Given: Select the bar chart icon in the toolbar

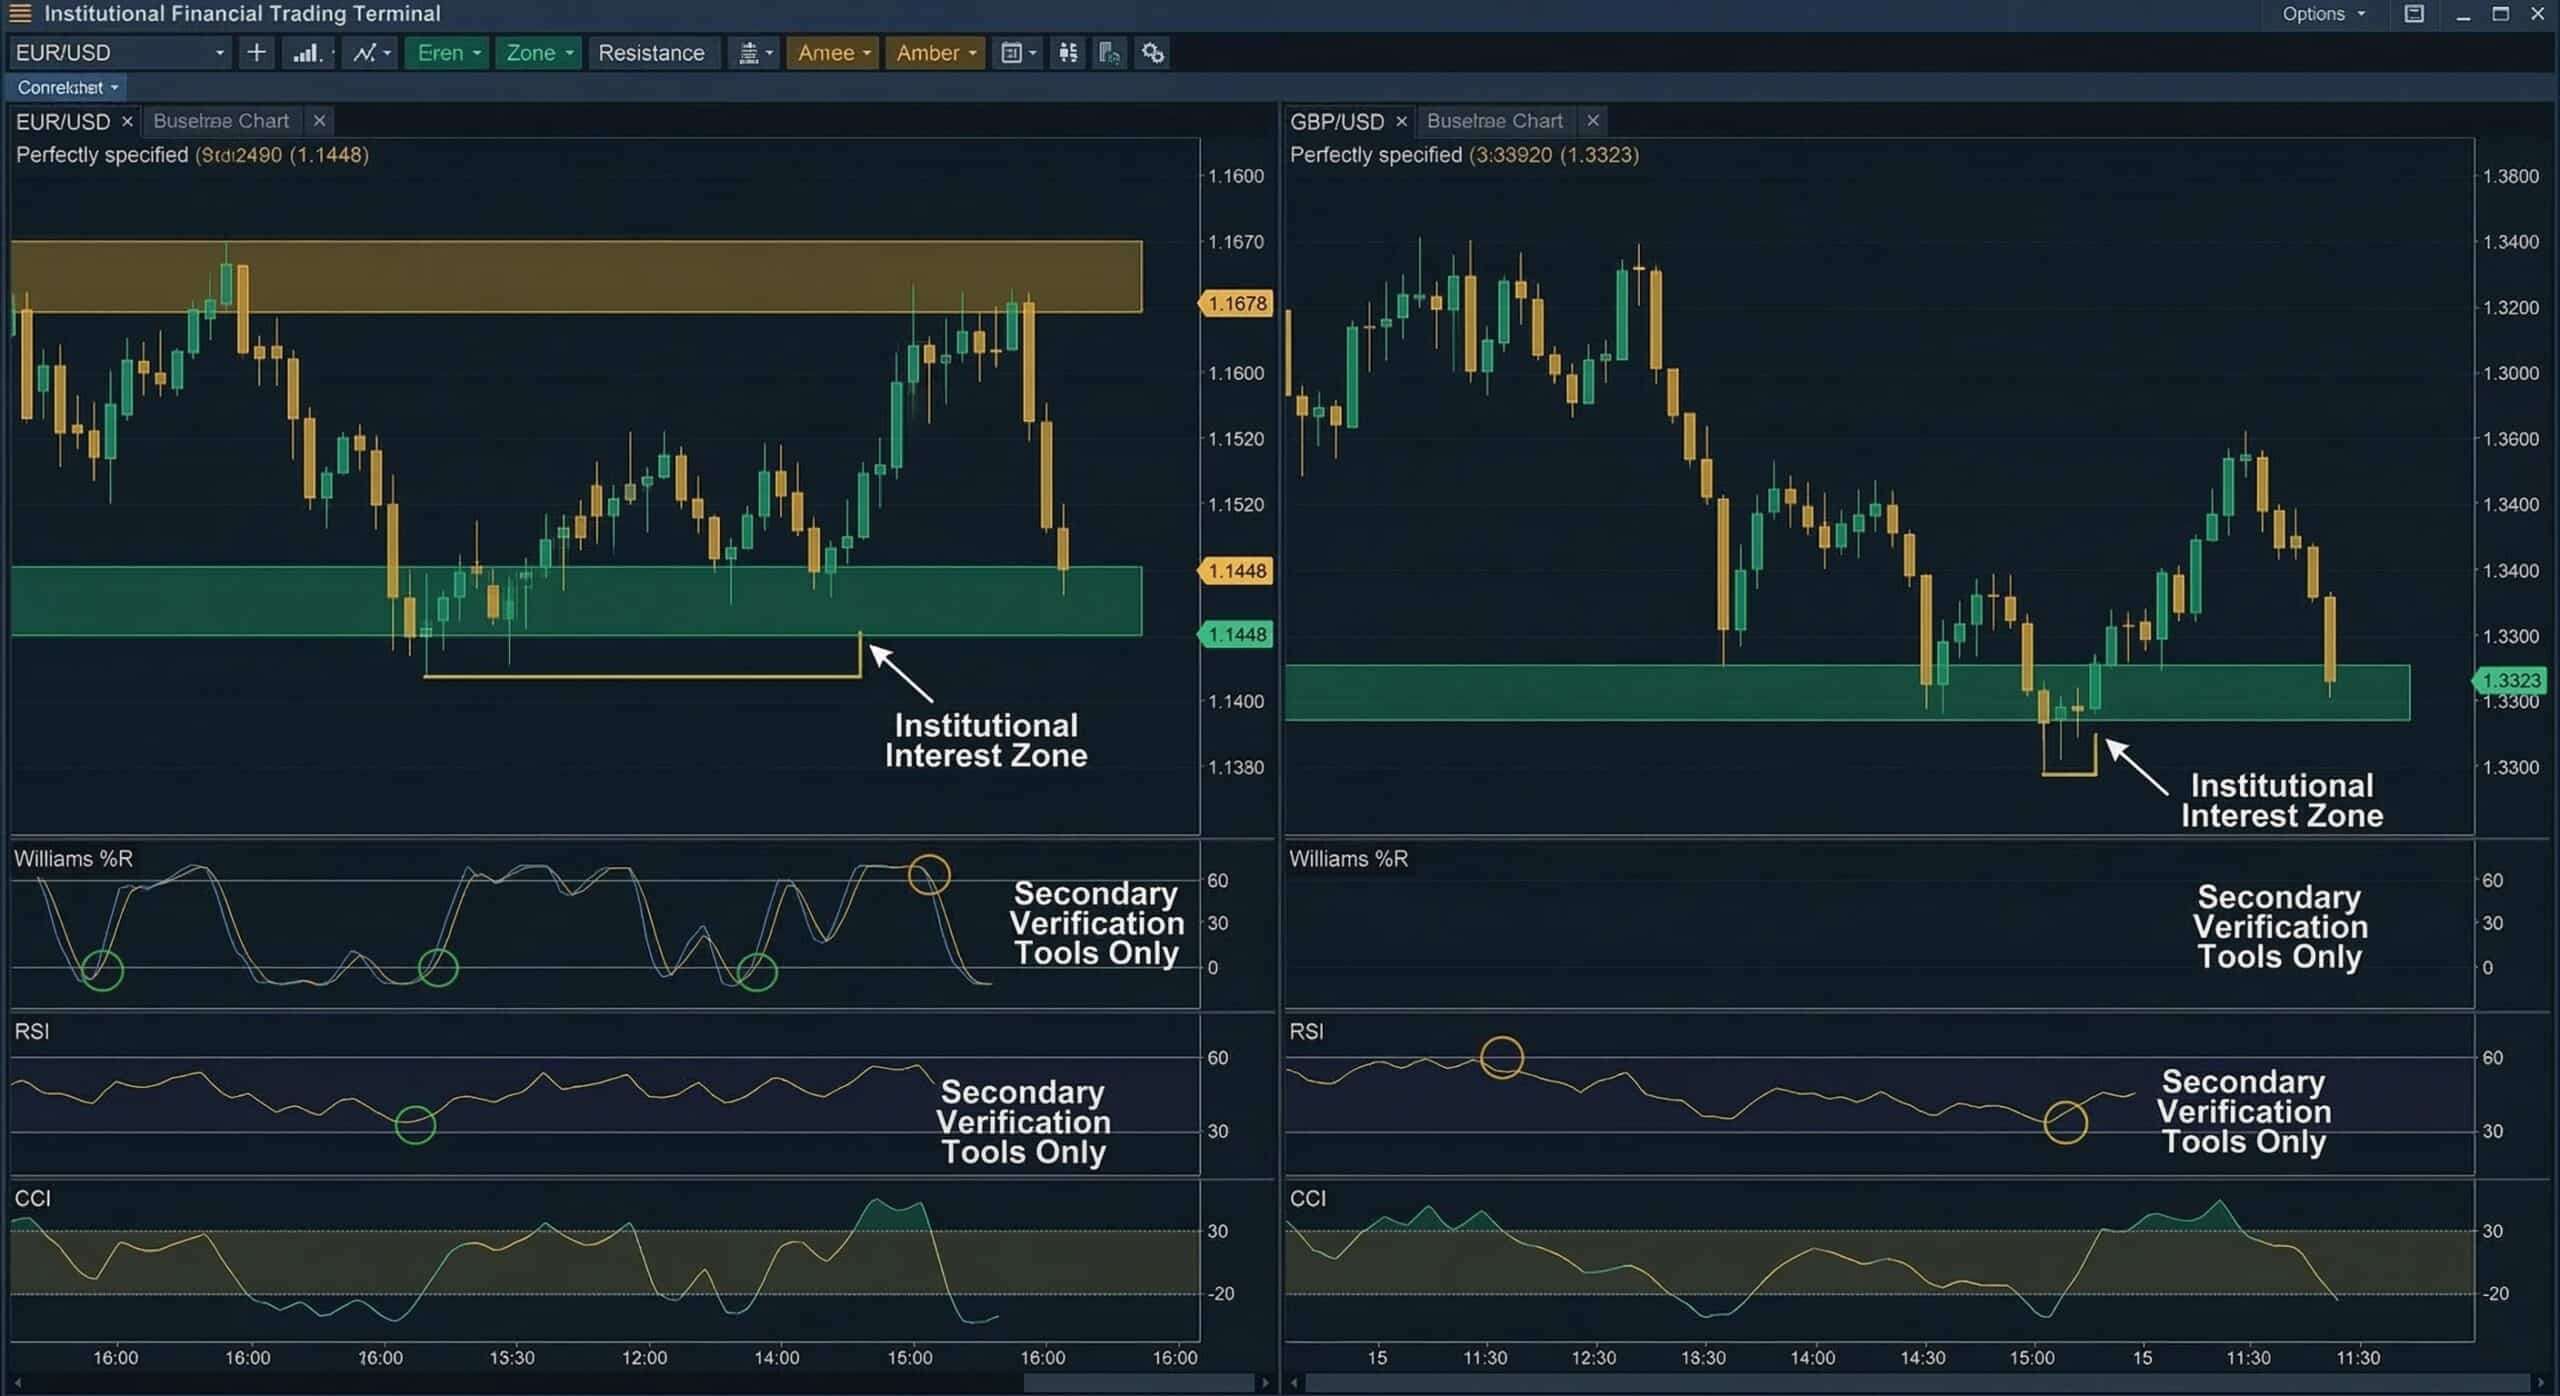Looking at the screenshot, I should [307, 53].
